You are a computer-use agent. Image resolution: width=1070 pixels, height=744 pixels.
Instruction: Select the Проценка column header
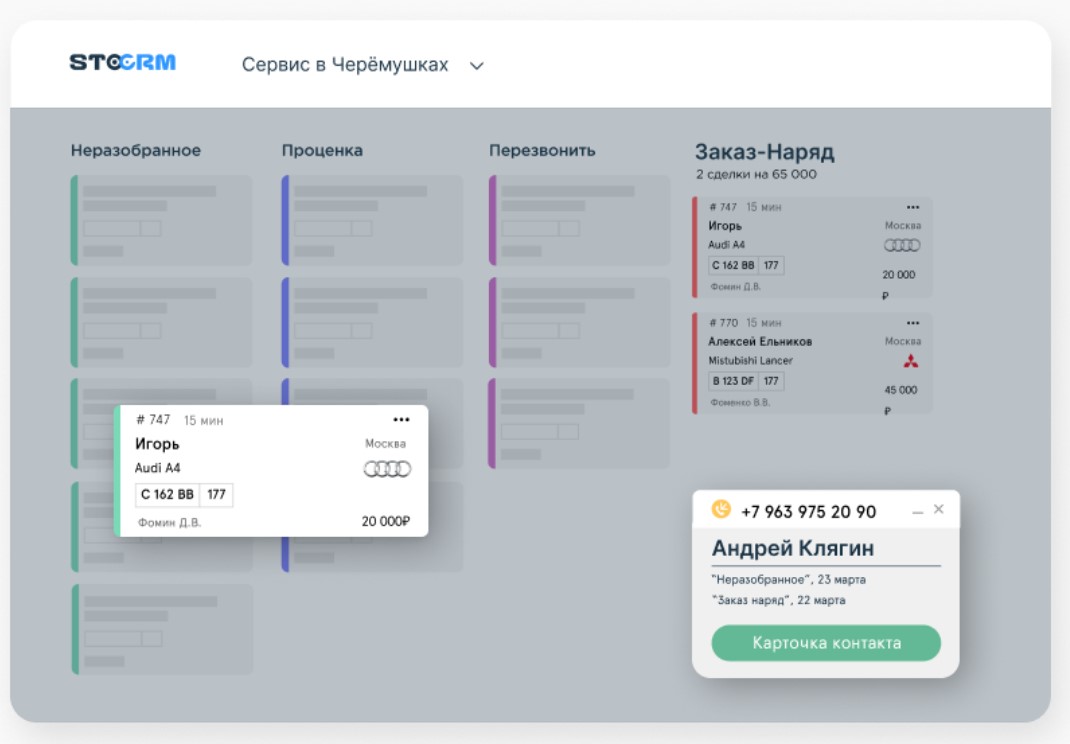coord(322,151)
